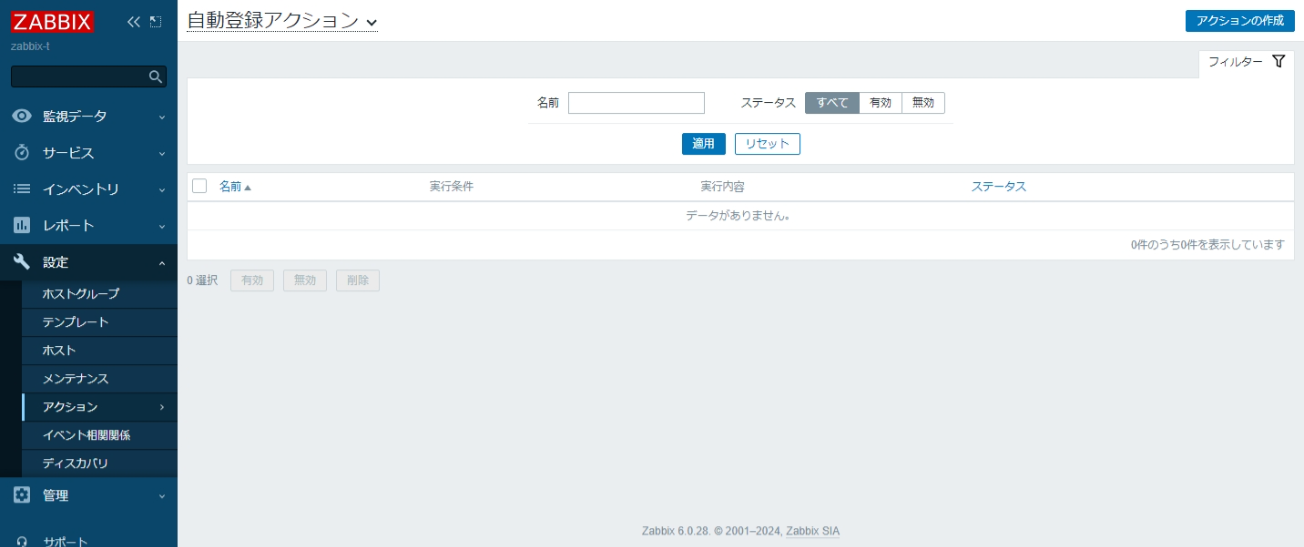
Task: Click the サポート headset icon
Action: click(21, 541)
